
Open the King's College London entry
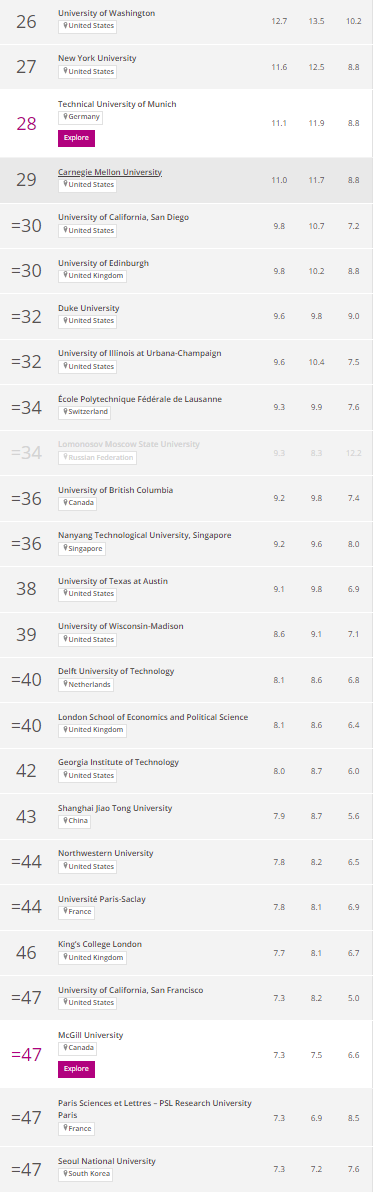tap(100, 943)
